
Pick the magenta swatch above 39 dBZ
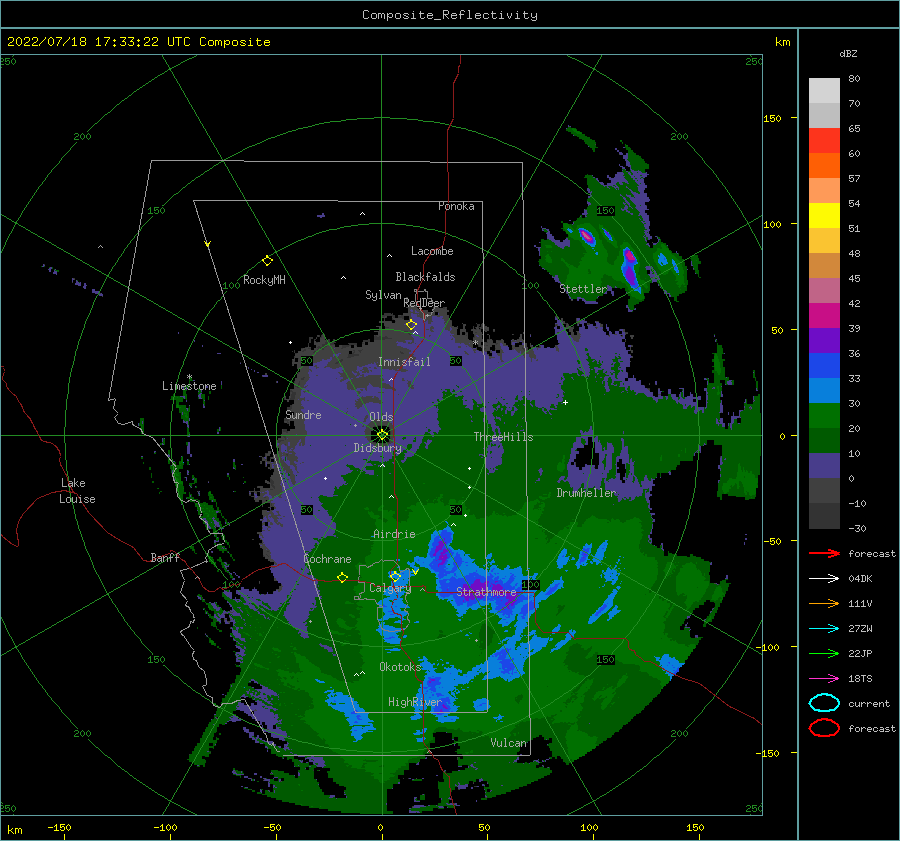[x=824, y=316]
